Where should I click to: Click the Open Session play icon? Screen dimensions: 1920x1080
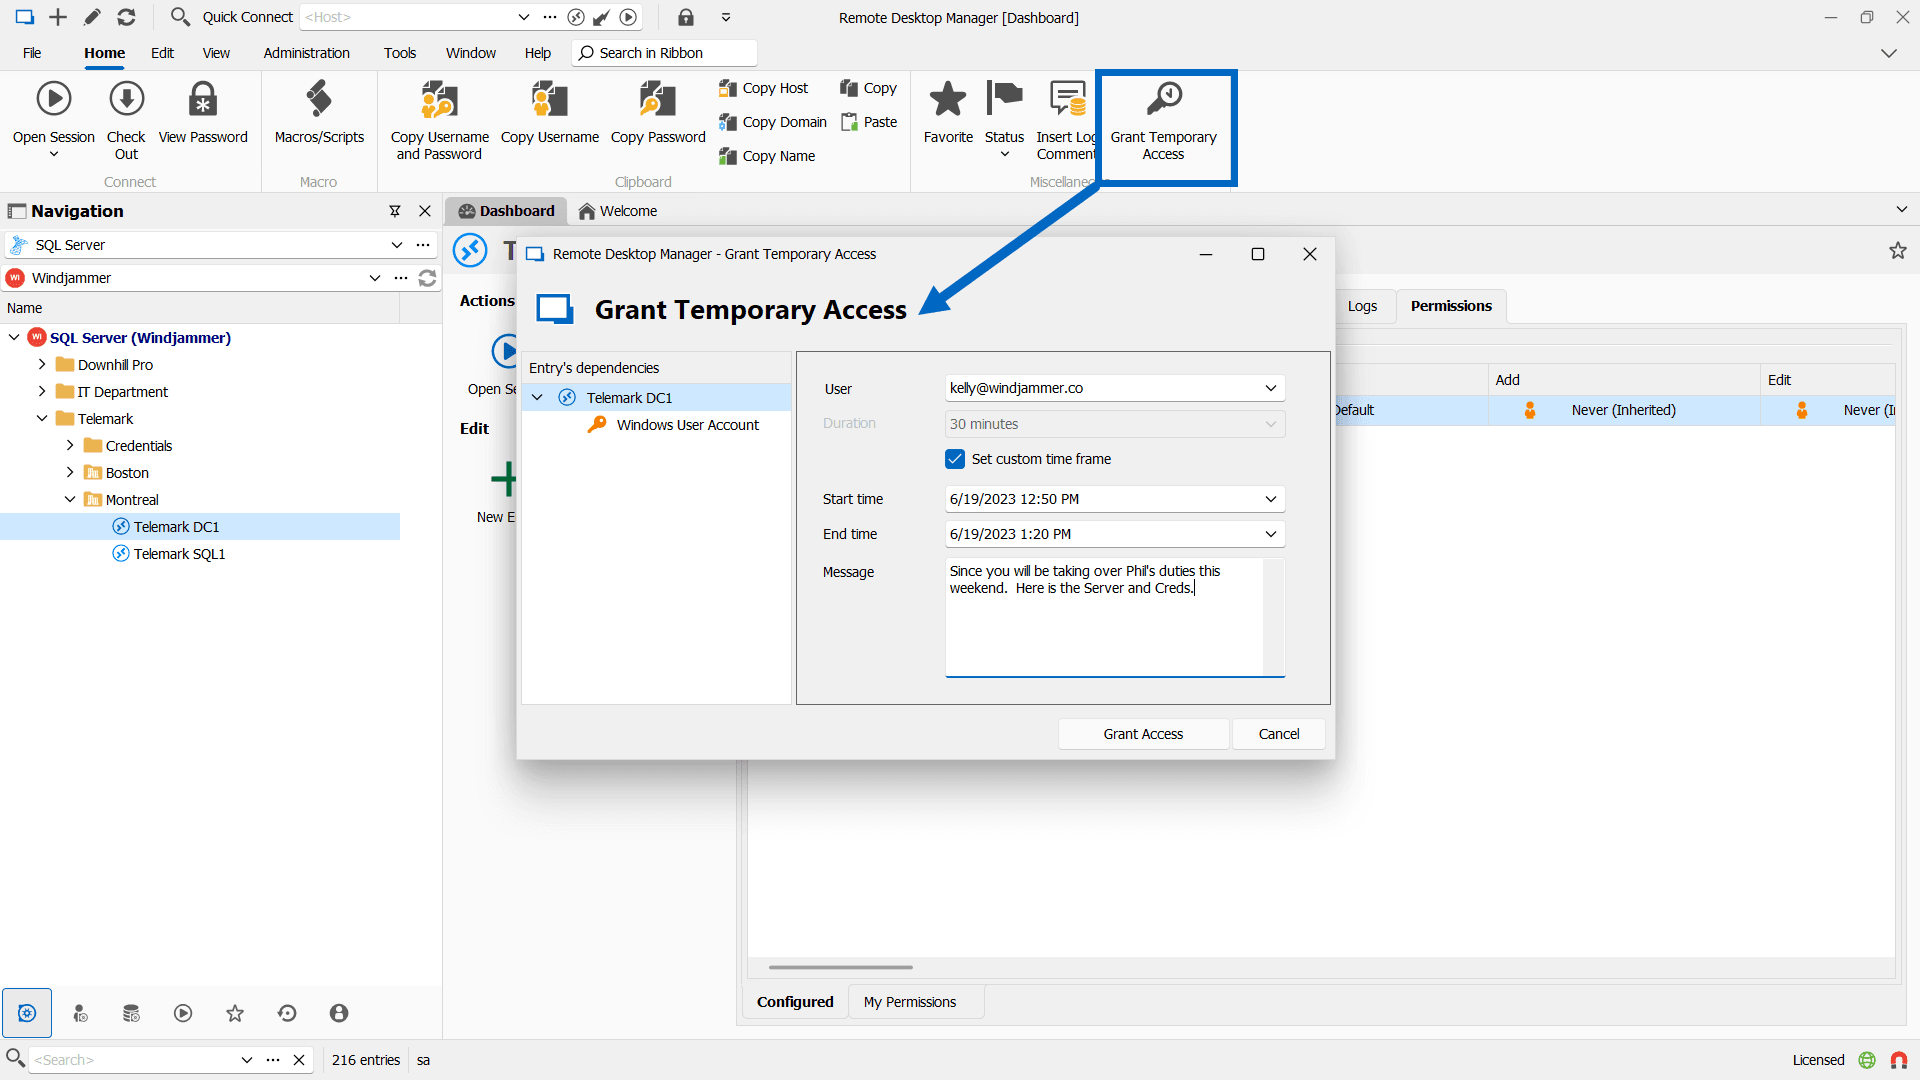pyautogui.click(x=54, y=100)
